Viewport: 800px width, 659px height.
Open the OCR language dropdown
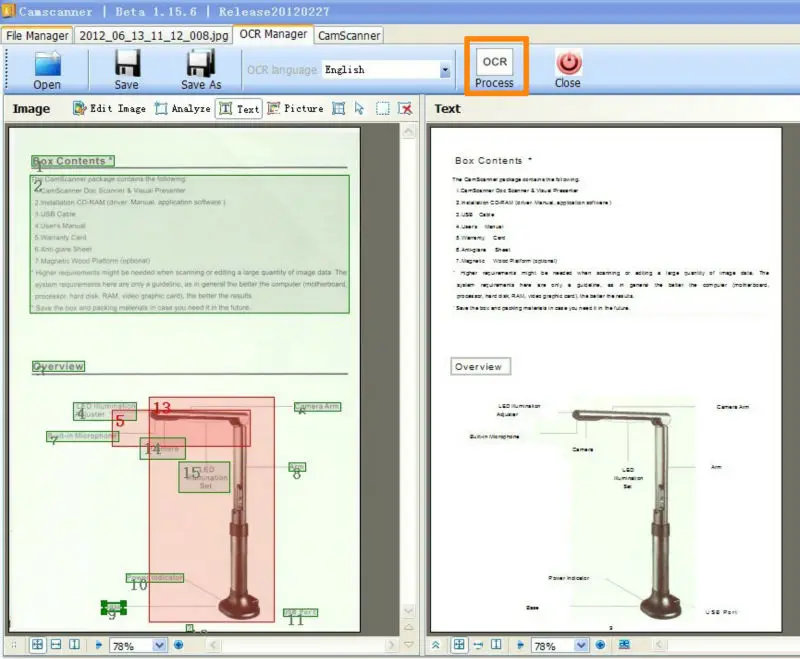445,70
